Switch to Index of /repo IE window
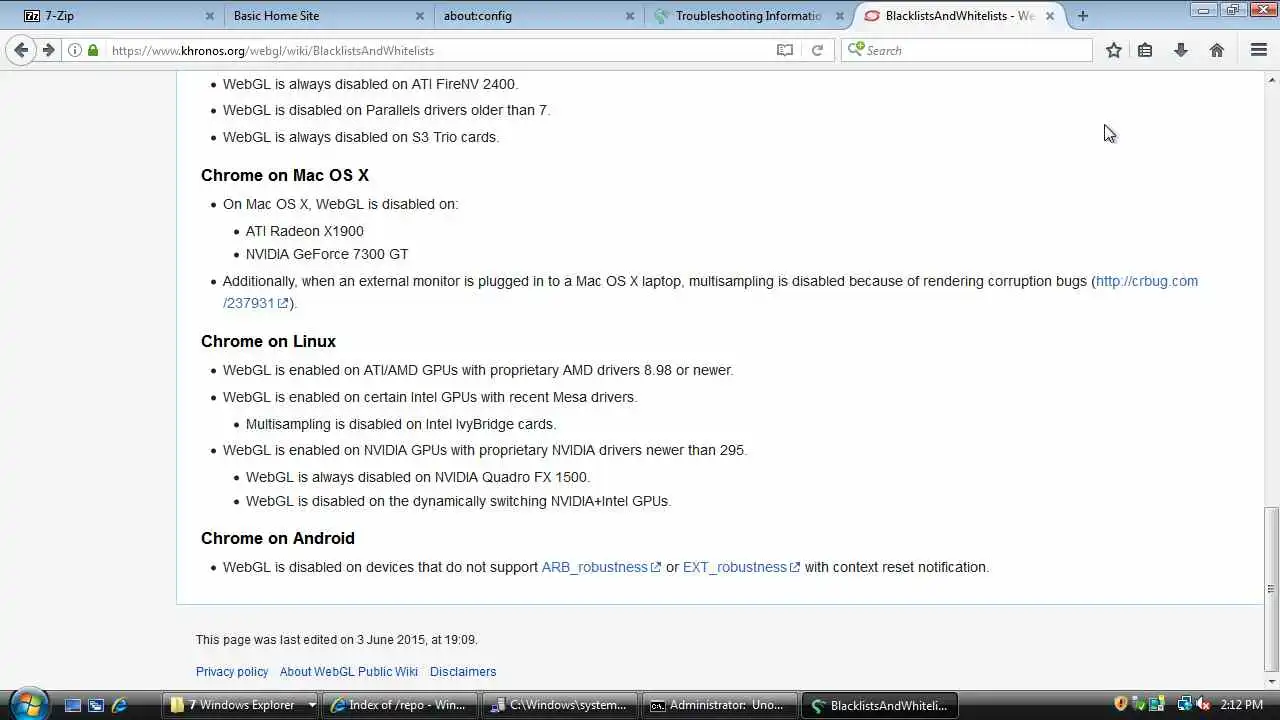Viewport: 1280px width, 720px height. [400, 705]
